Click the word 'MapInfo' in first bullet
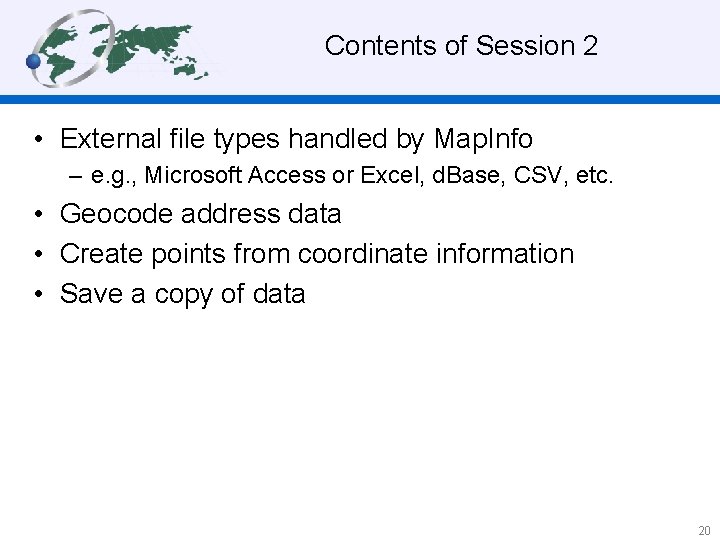 [483, 138]
